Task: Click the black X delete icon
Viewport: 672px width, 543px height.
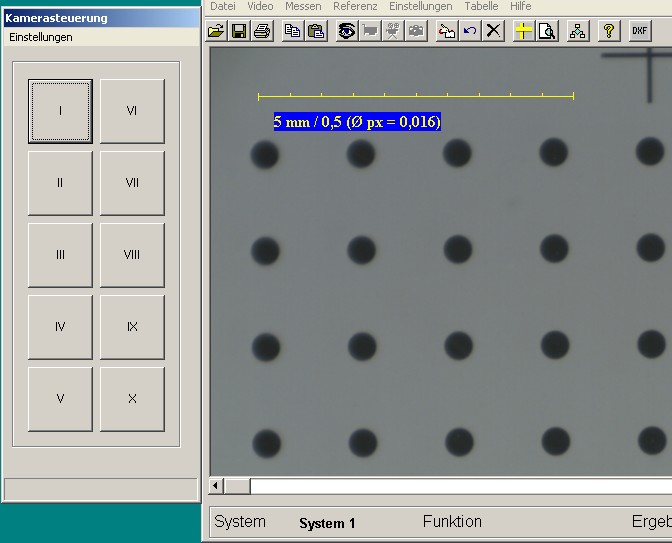Action: coord(493,31)
